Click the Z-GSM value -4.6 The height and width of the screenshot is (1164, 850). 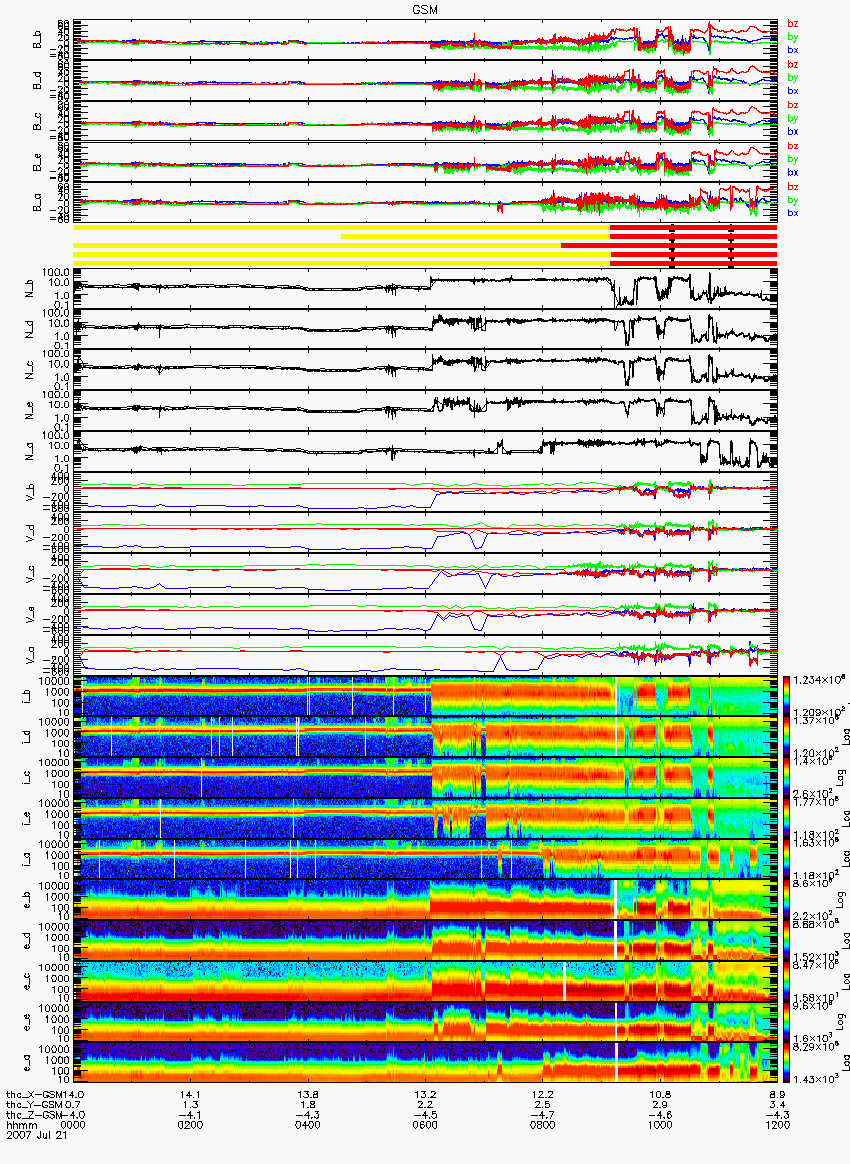click(659, 1115)
